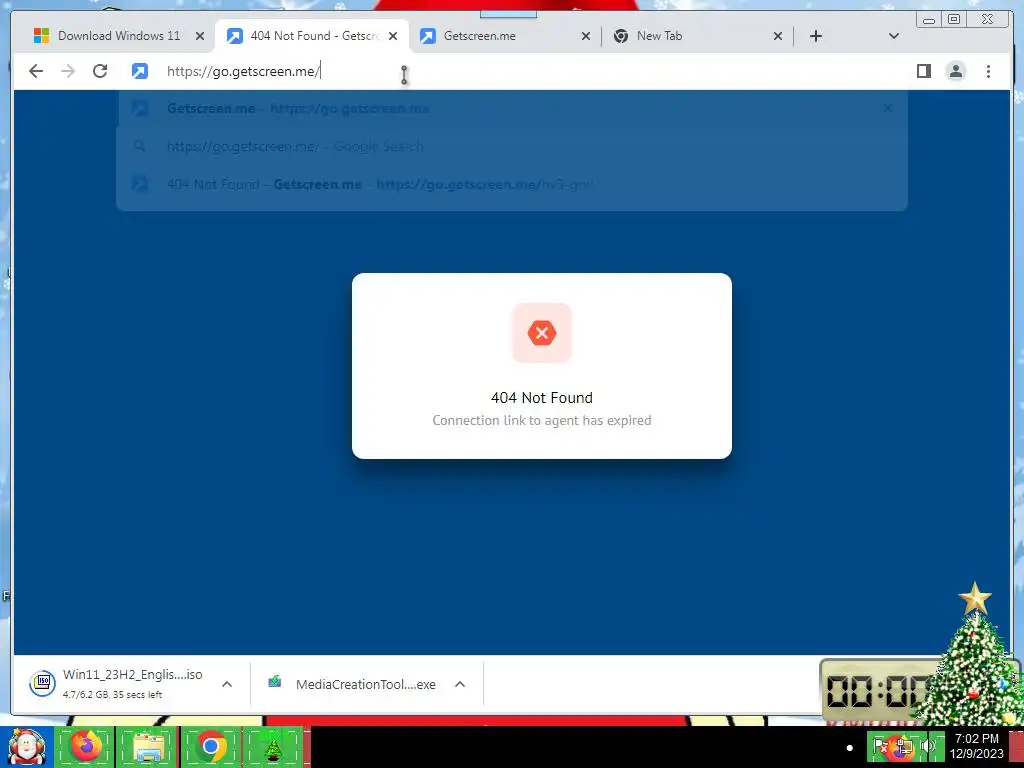The width and height of the screenshot is (1024, 768).
Task: Close the New Tab tab
Action: tap(778, 36)
